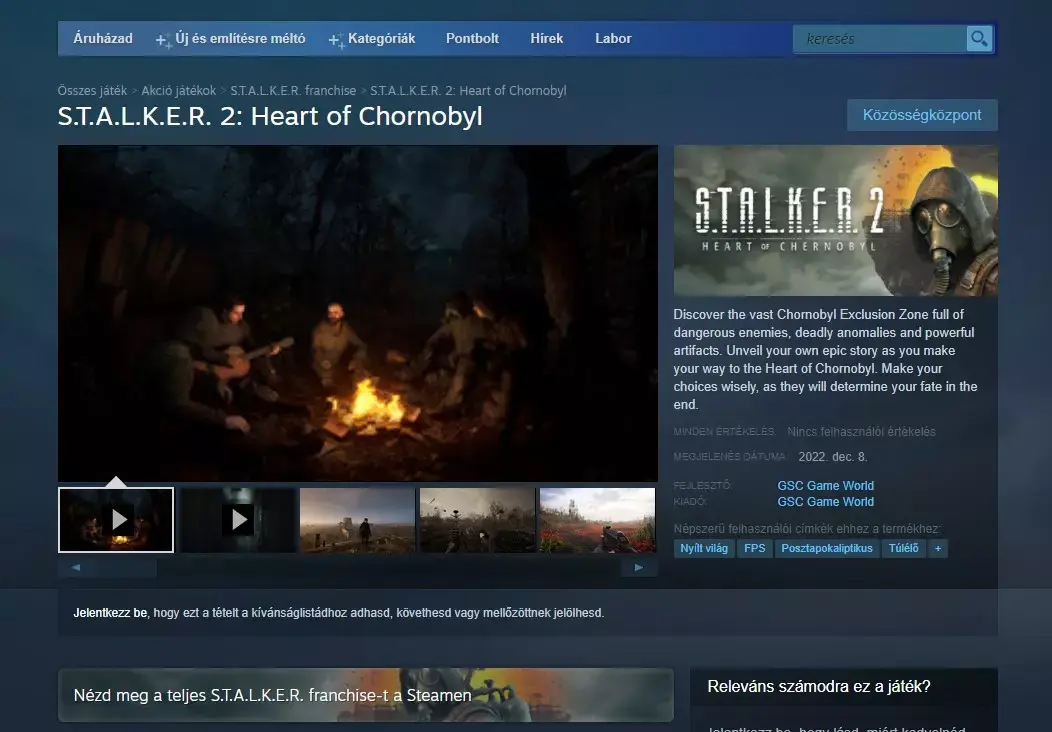Expand the Kategóriák menu
This screenshot has height=732, width=1052.
pyautogui.click(x=372, y=39)
